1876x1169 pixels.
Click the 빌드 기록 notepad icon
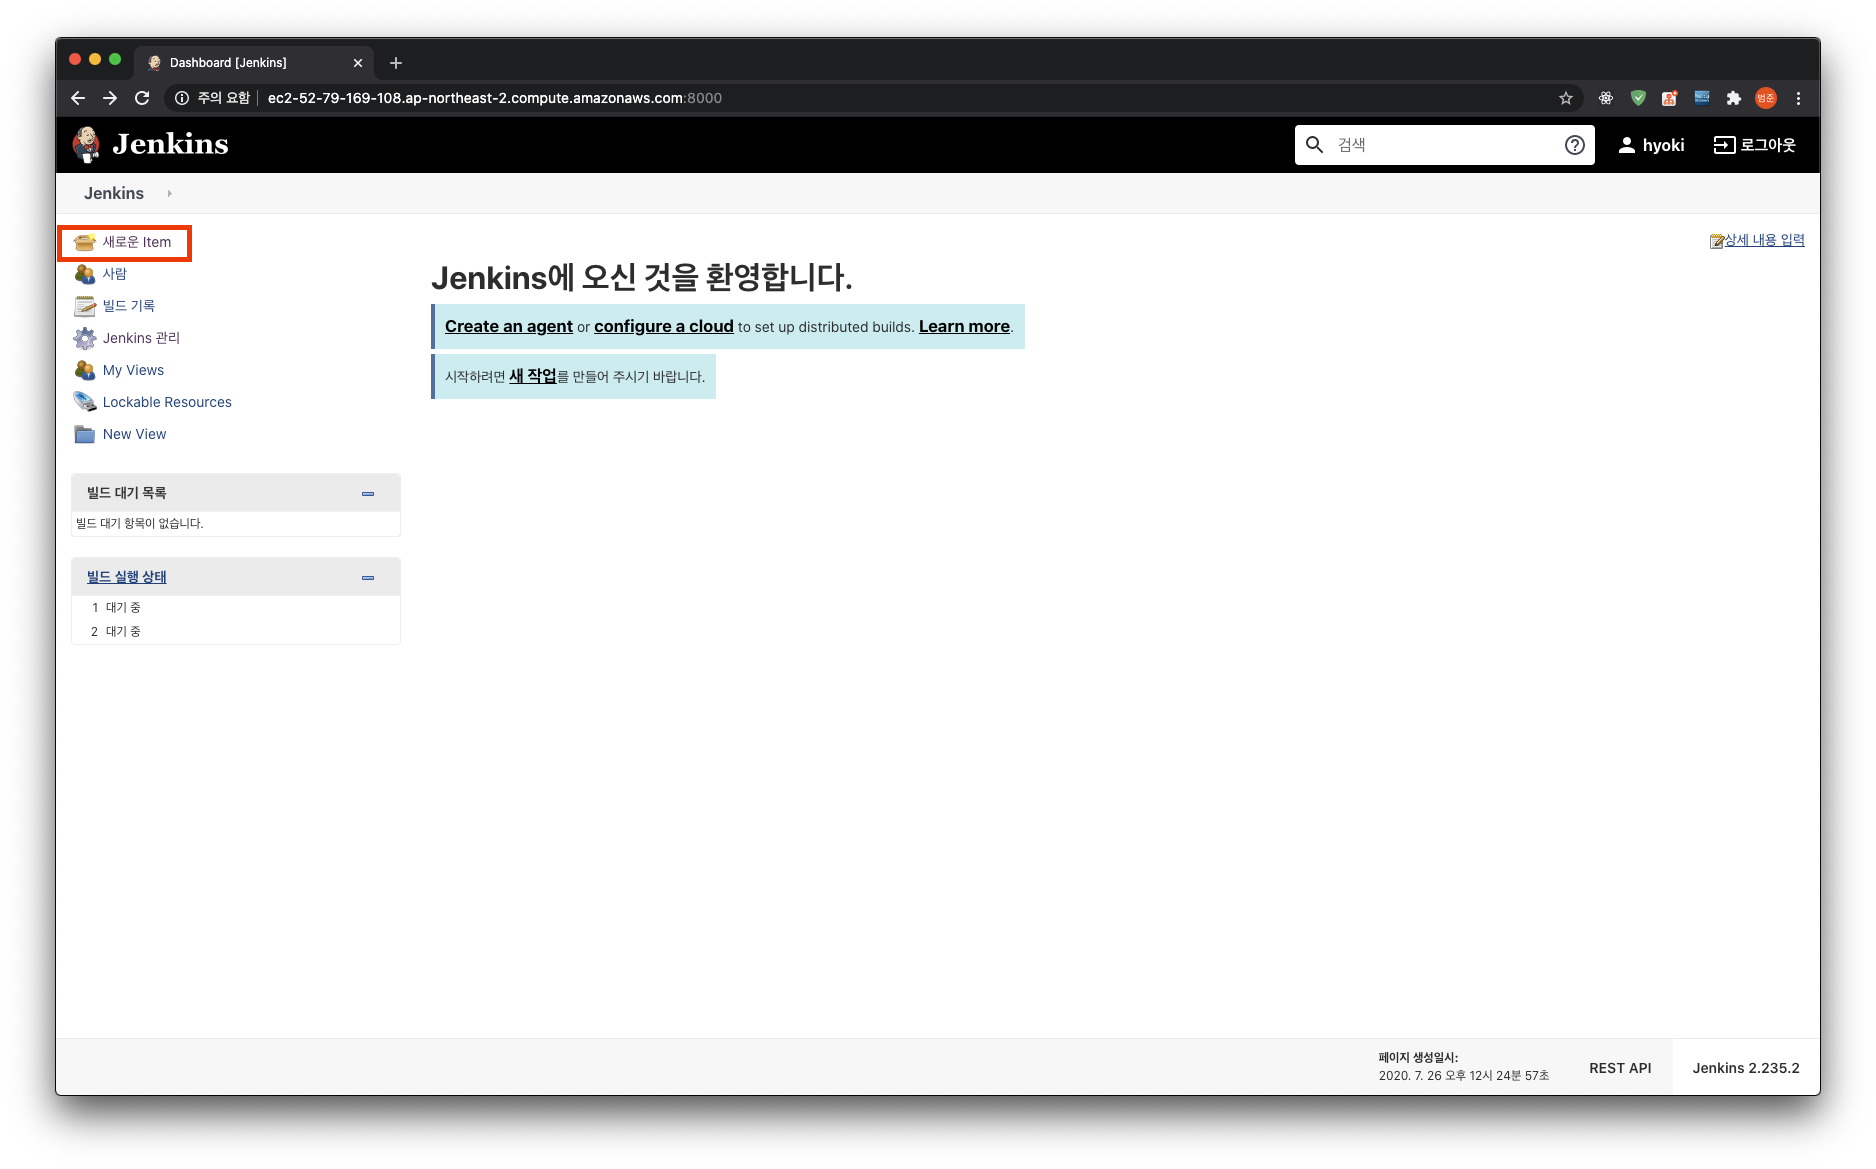[x=85, y=306]
